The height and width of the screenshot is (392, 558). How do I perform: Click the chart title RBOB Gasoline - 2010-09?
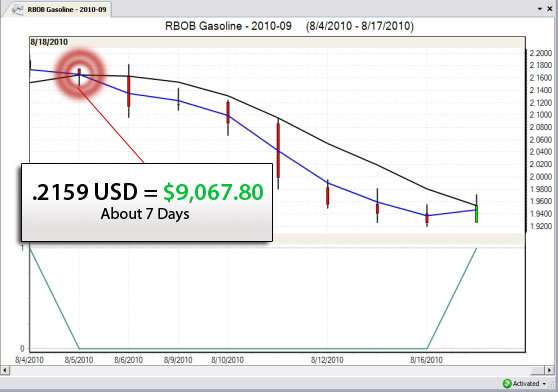pyautogui.click(x=228, y=26)
